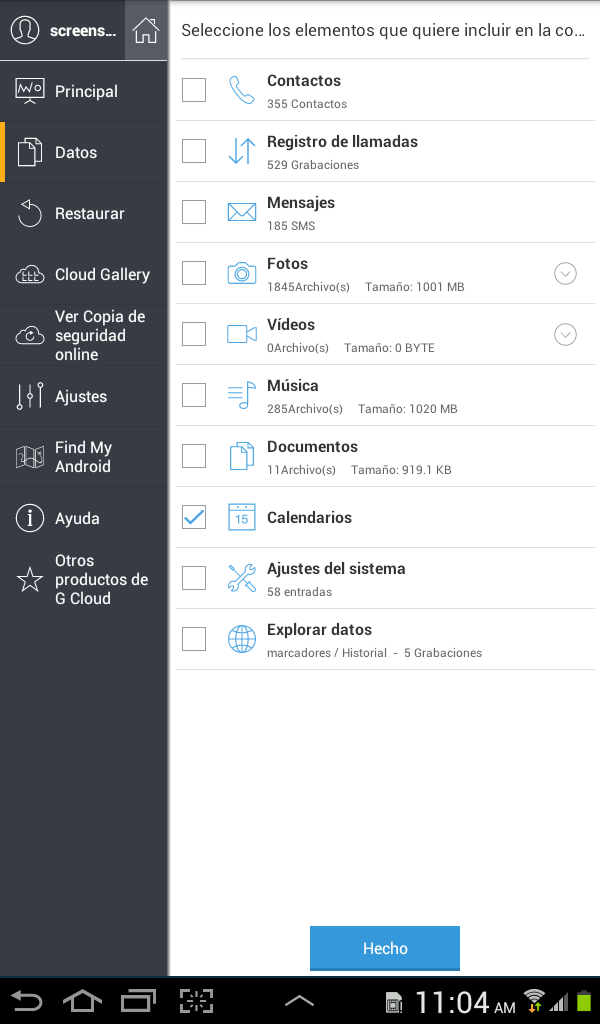Open Cloud Gallery from the sidebar

tap(84, 274)
